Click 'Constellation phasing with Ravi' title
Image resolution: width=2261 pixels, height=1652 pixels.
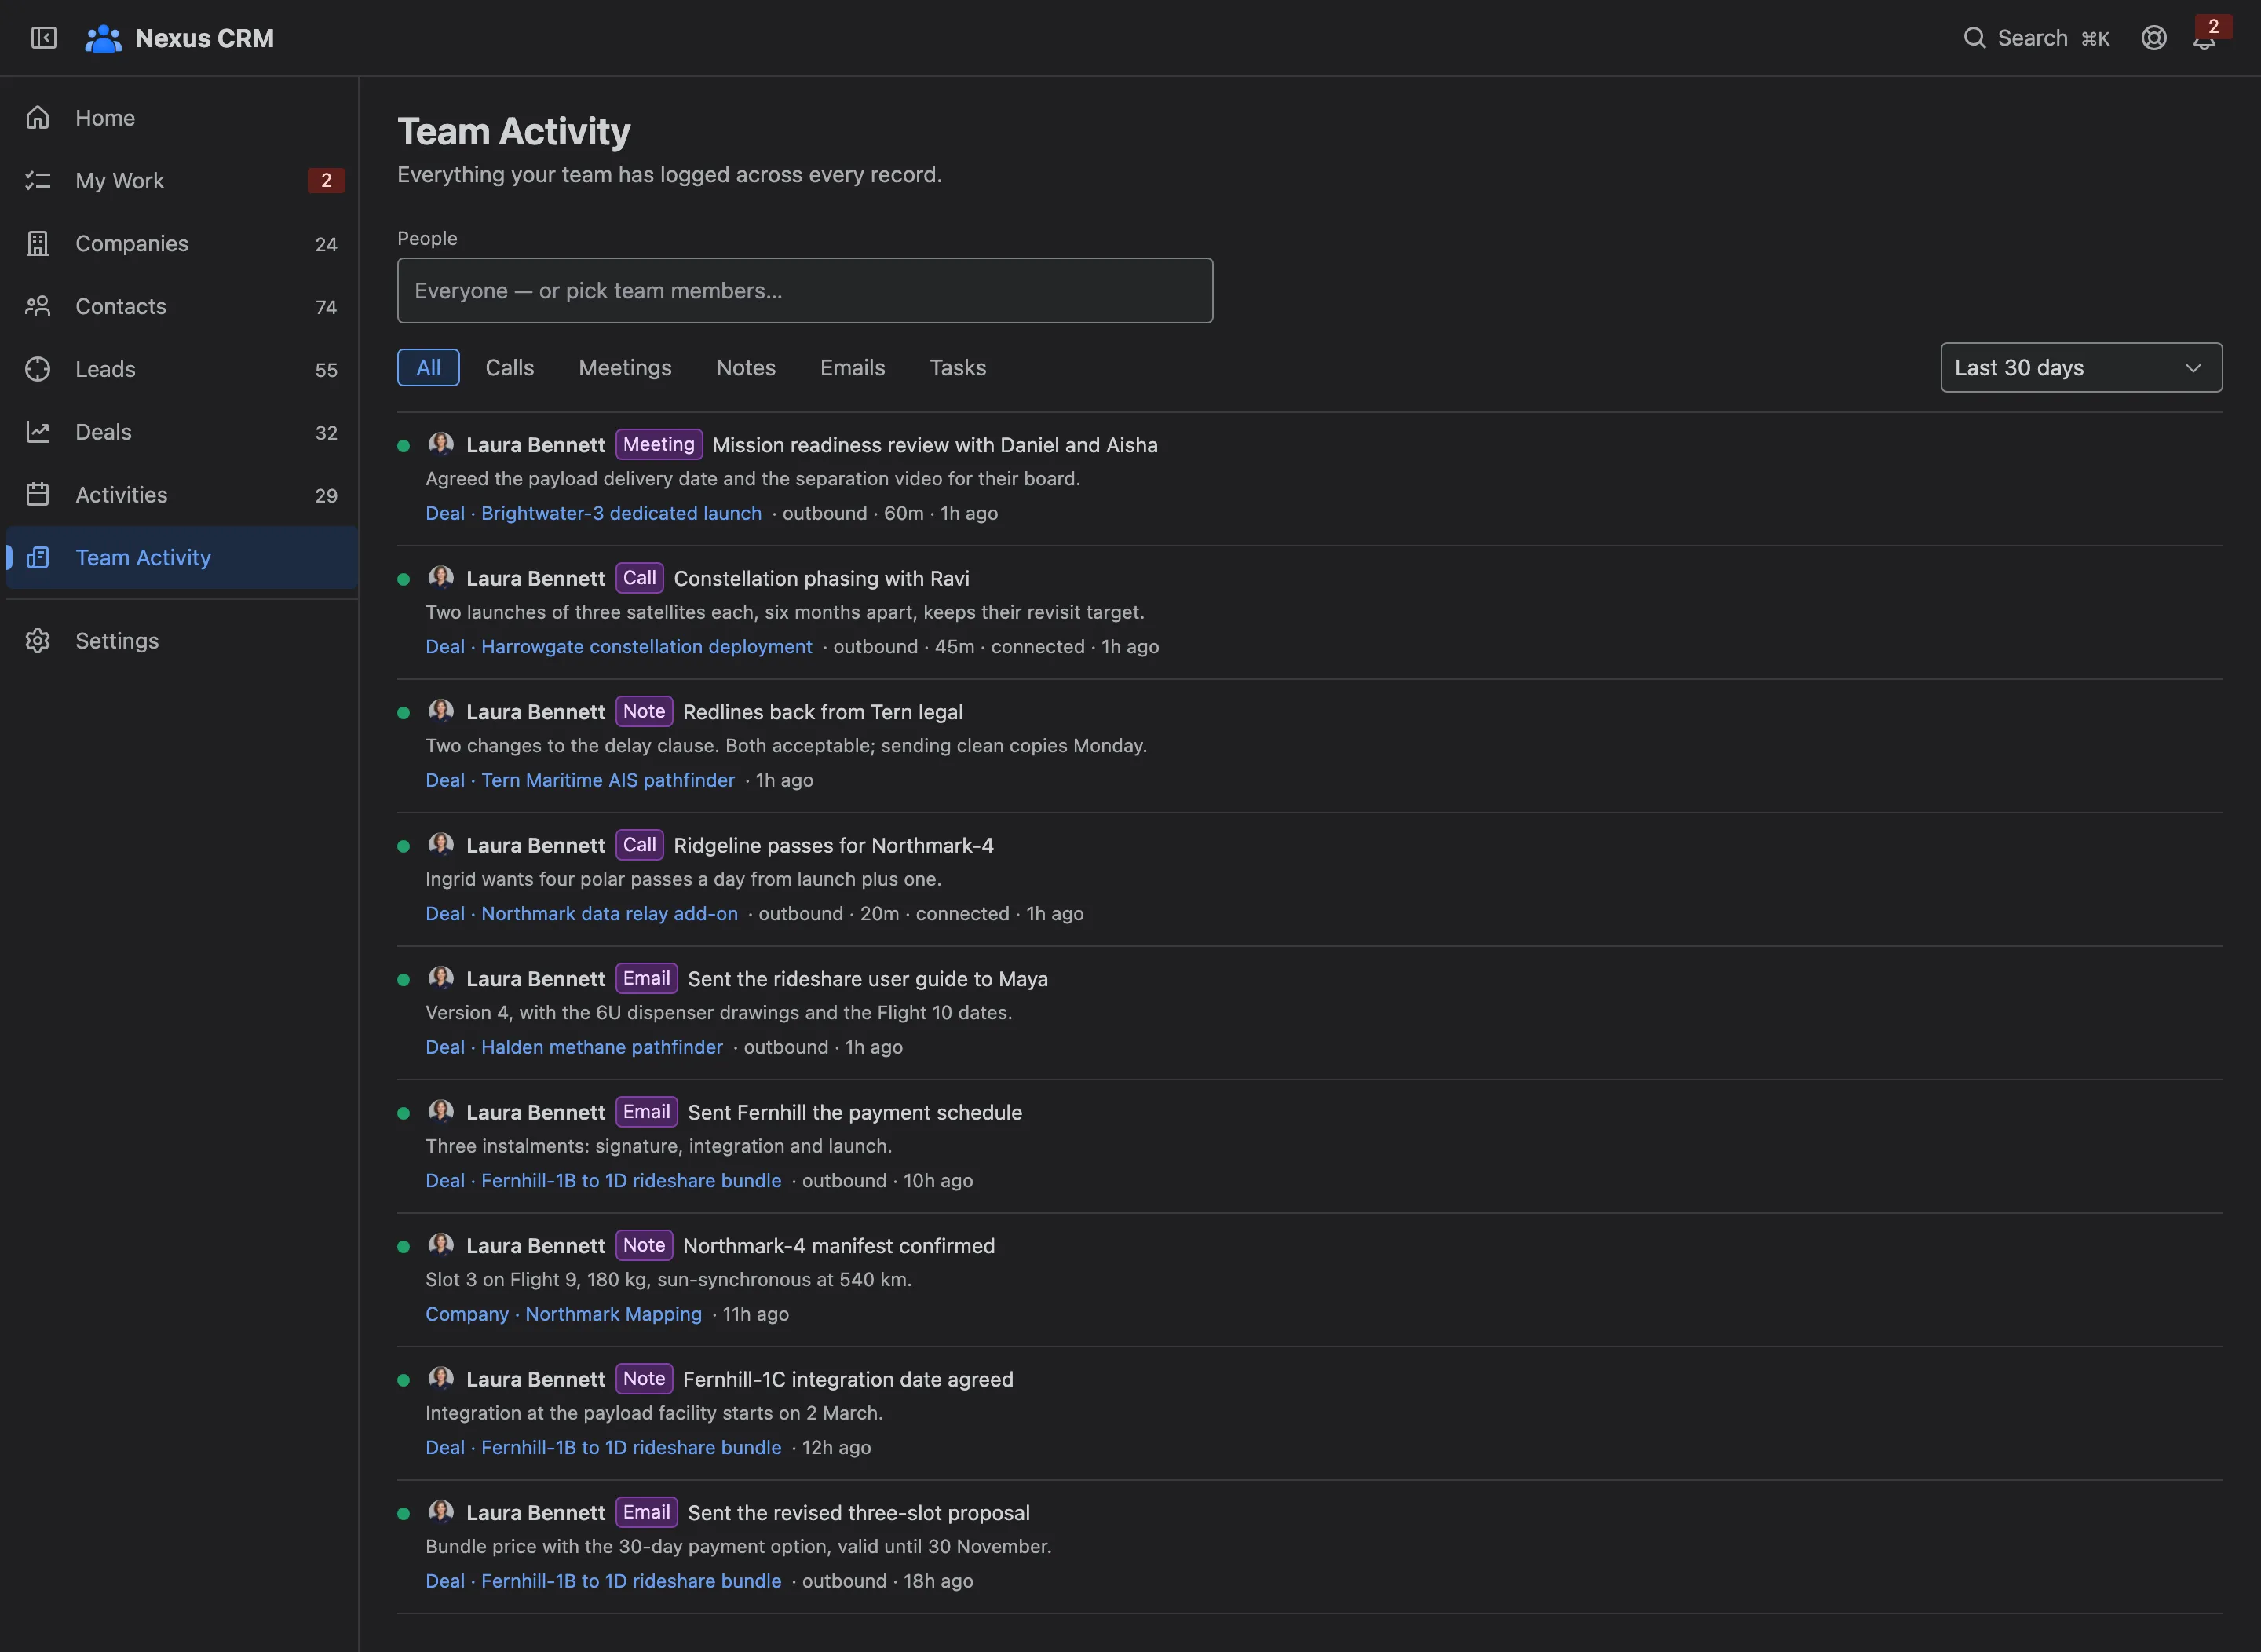pyautogui.click(x=821, y=578)
